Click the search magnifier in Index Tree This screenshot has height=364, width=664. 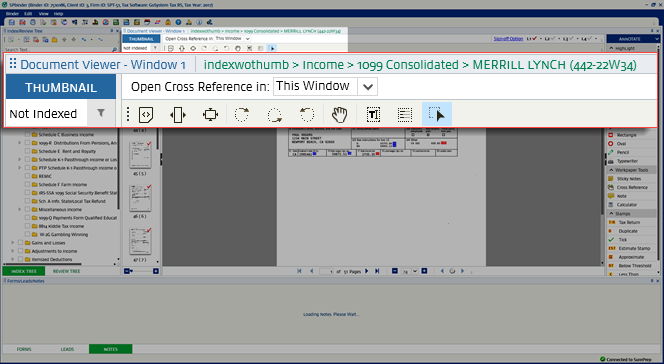[114, 50]
